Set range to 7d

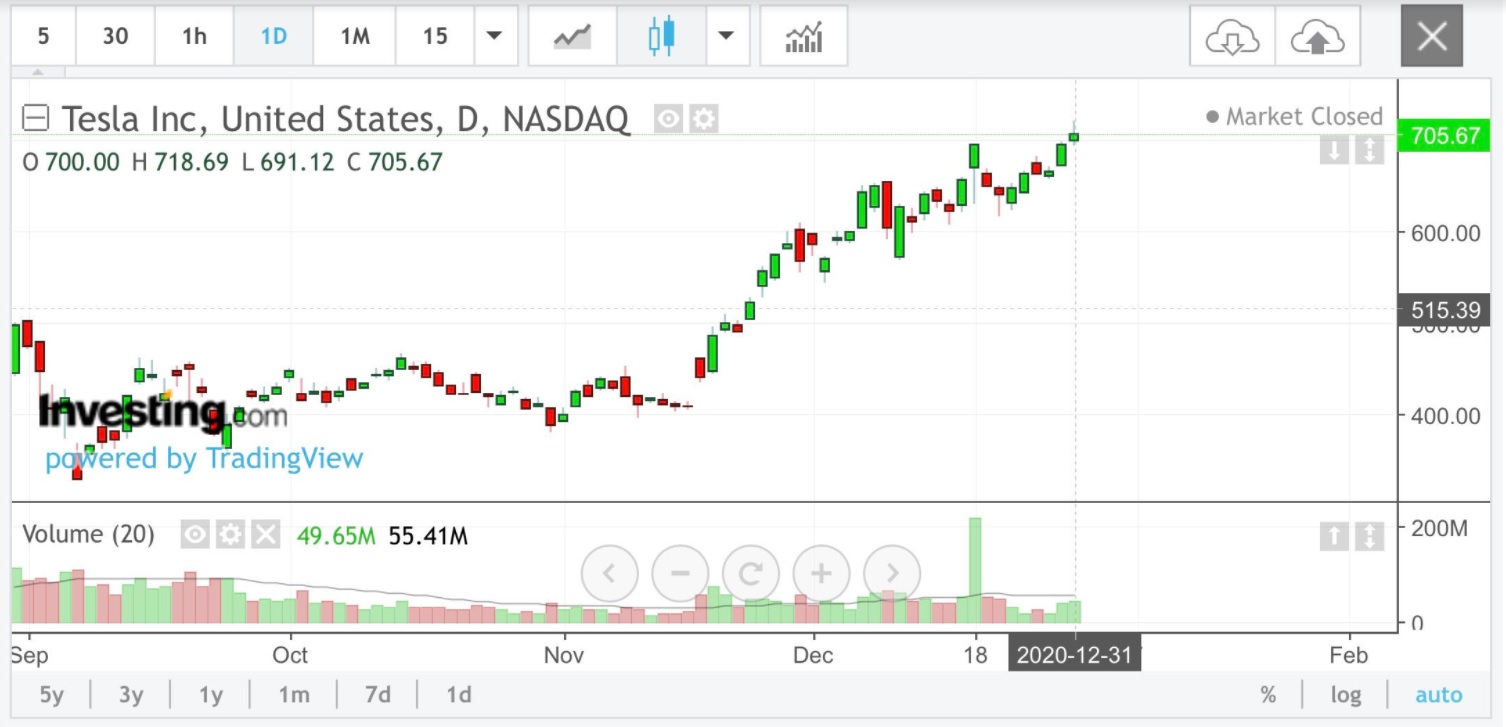(x=377, y=694)
